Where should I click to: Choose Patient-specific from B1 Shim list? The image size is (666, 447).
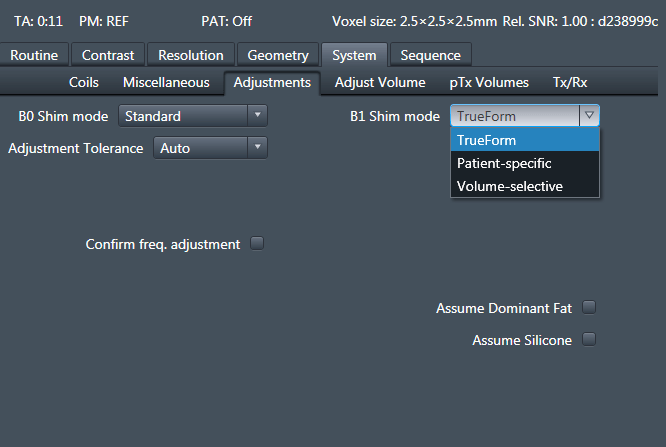click(x=504, y=163)
